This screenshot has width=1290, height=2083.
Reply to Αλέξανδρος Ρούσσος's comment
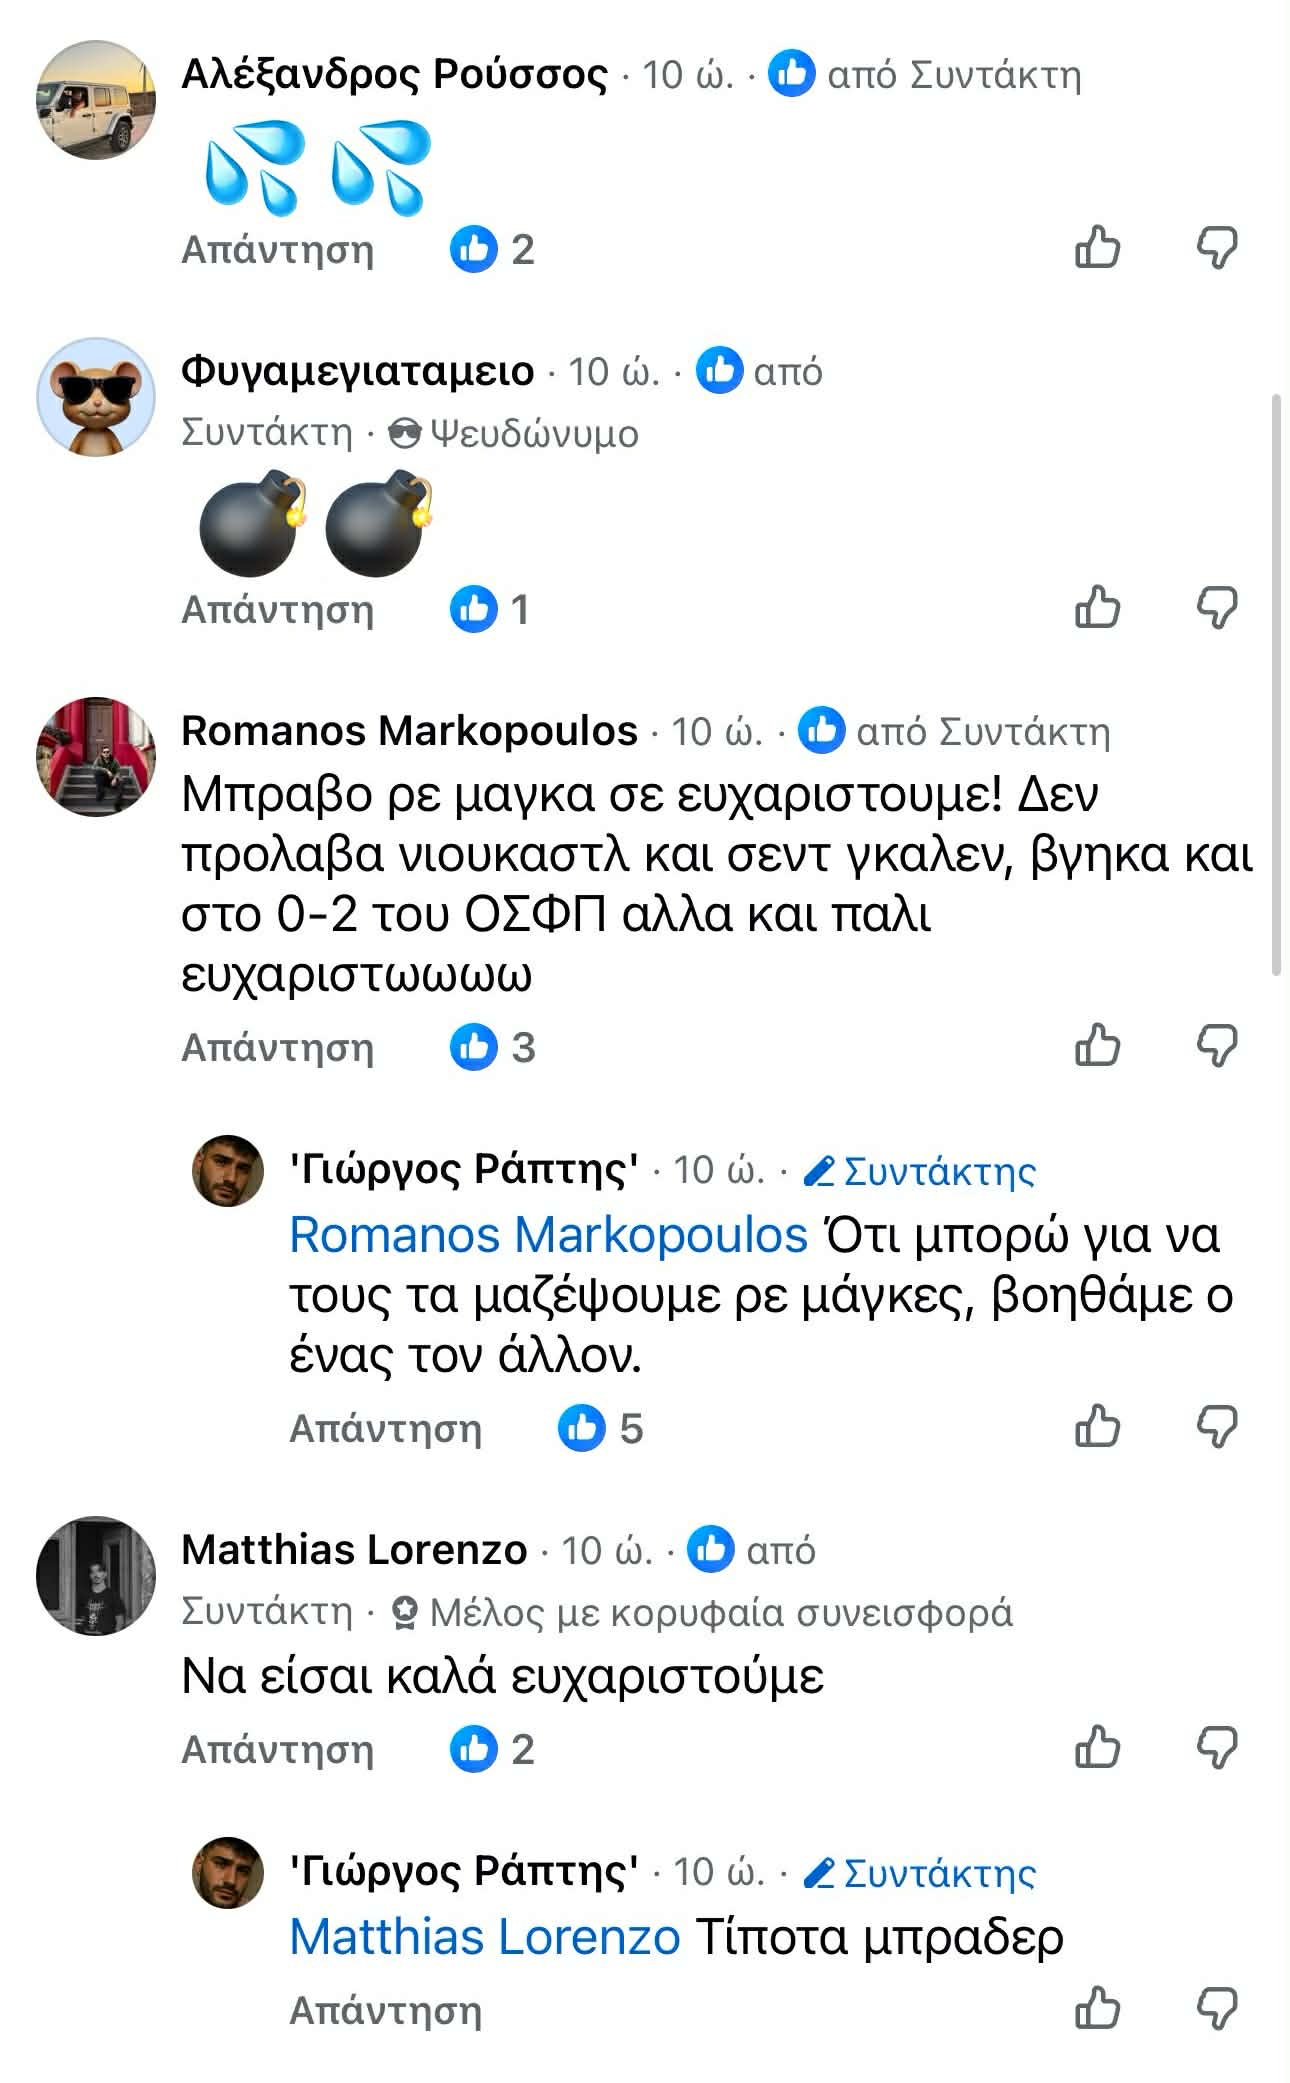point(277,249)
